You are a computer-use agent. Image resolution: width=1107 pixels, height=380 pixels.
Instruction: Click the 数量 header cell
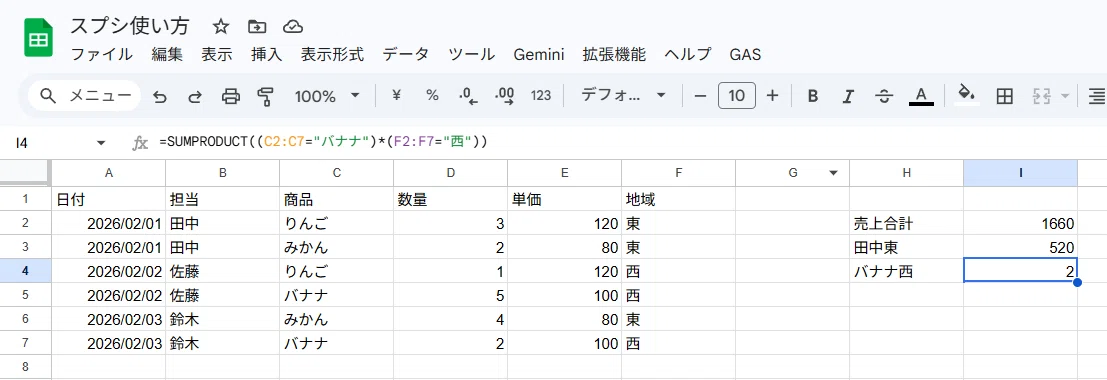[450, 200]
